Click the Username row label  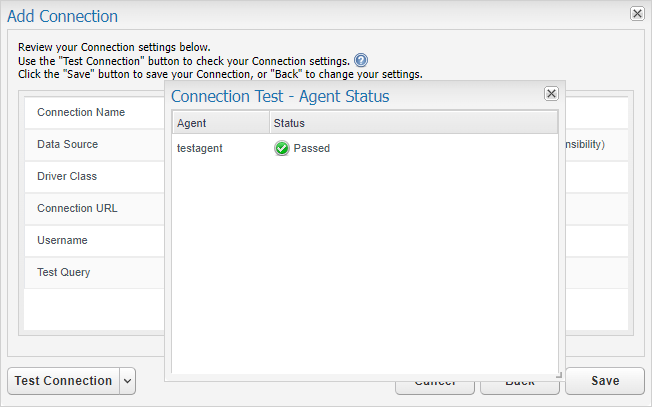coord(62,240)
